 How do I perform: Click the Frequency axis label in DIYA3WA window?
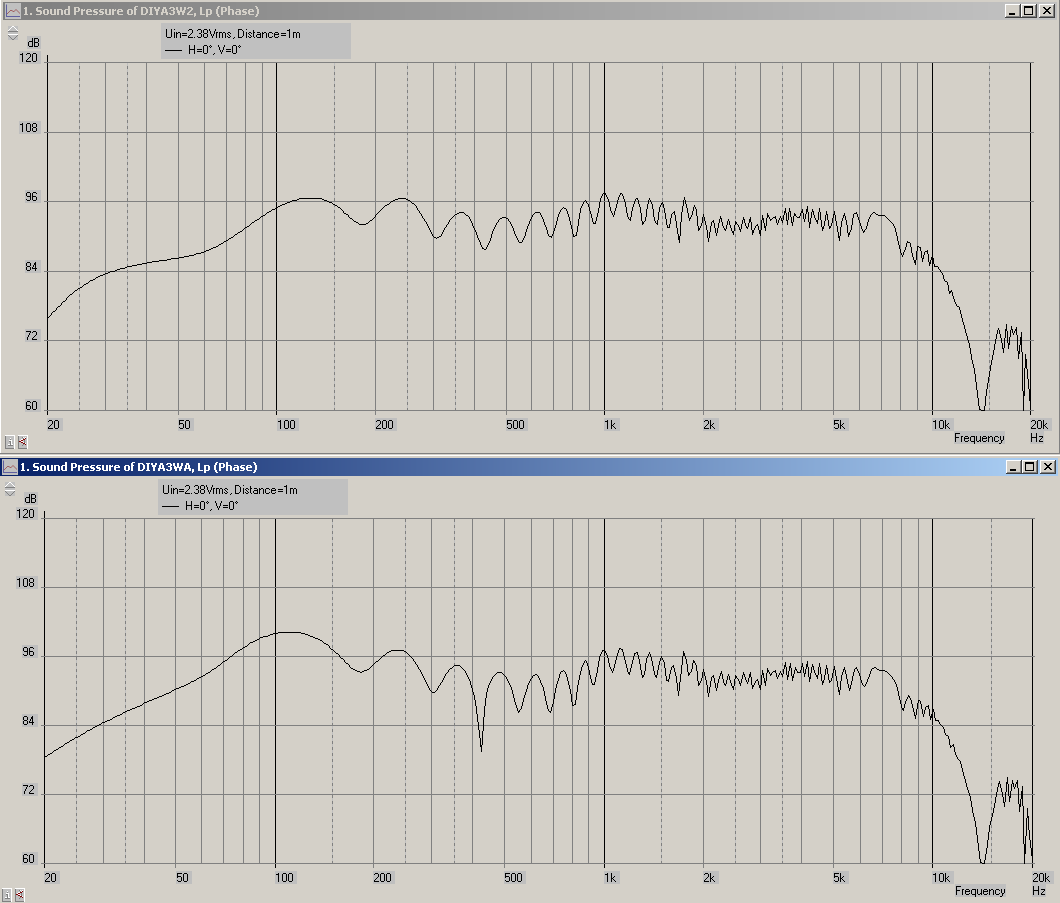coord(980,891)
